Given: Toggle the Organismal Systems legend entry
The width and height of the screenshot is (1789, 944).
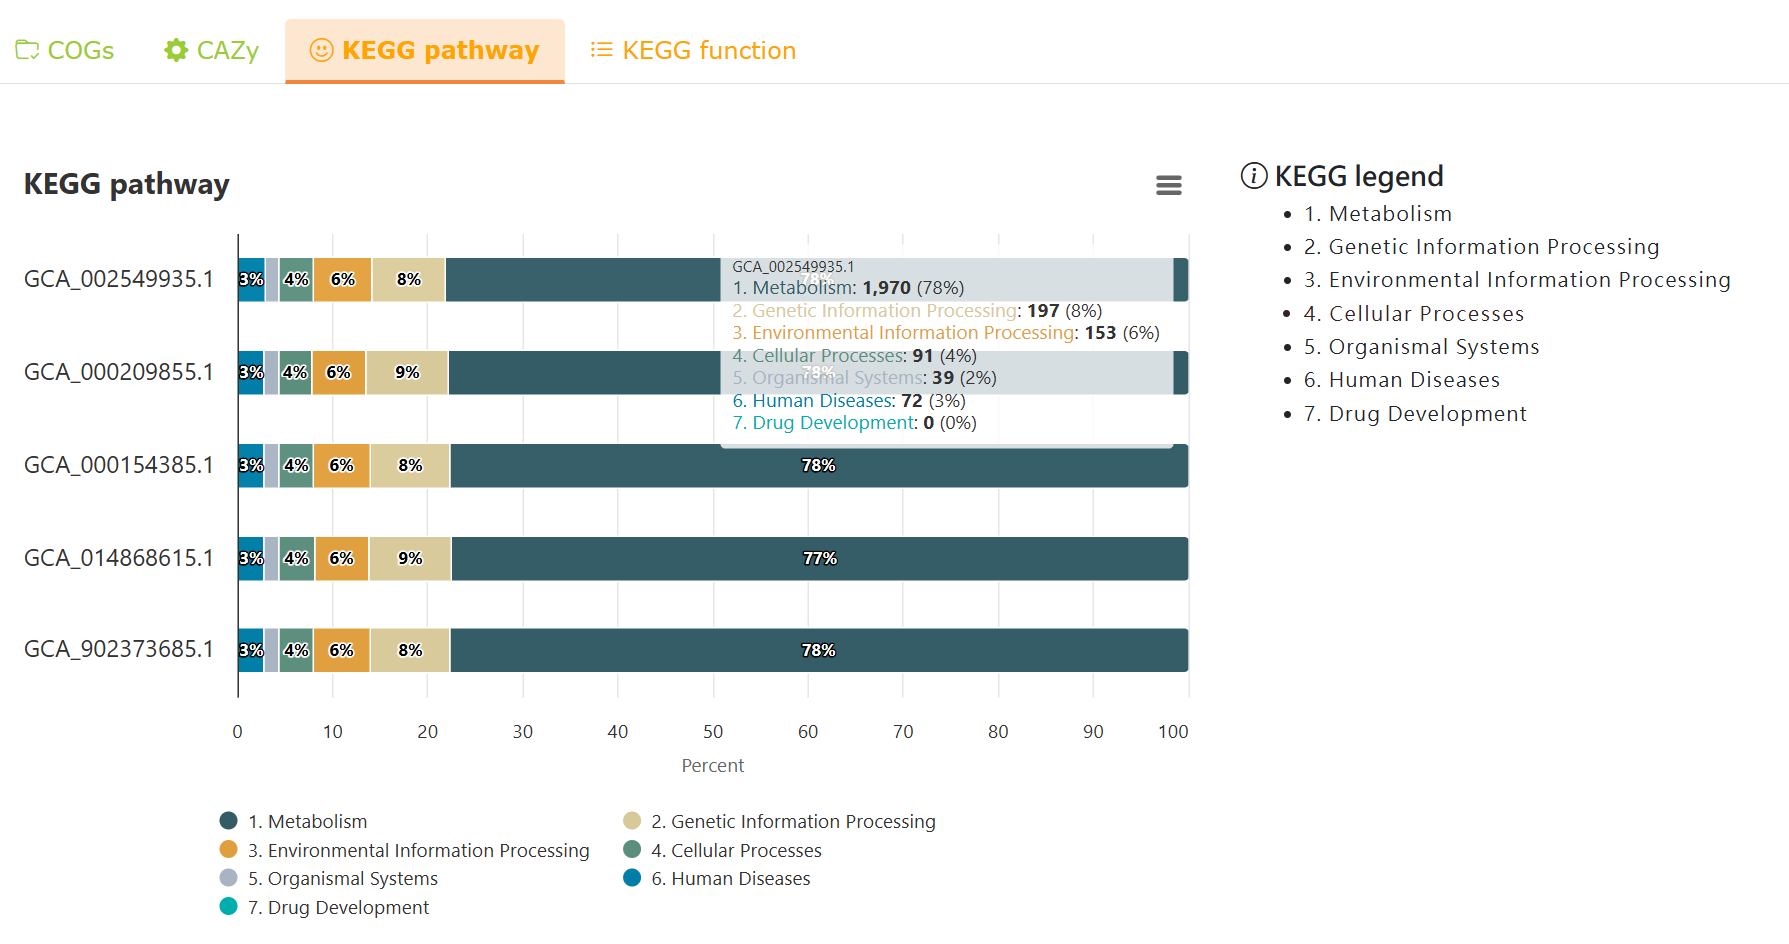Looking at the screenshot, I should tap(342, 878).
